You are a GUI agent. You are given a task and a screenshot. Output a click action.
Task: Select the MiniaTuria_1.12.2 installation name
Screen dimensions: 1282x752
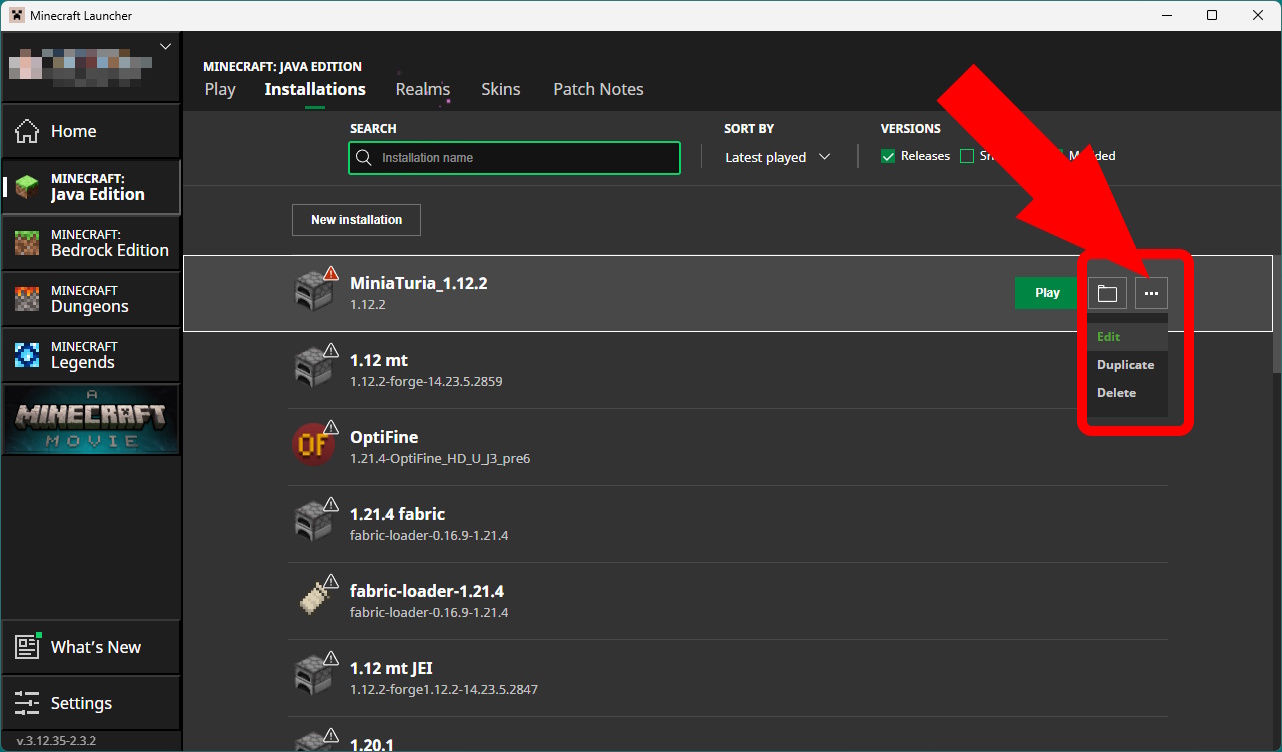click(x=418, y=283)
